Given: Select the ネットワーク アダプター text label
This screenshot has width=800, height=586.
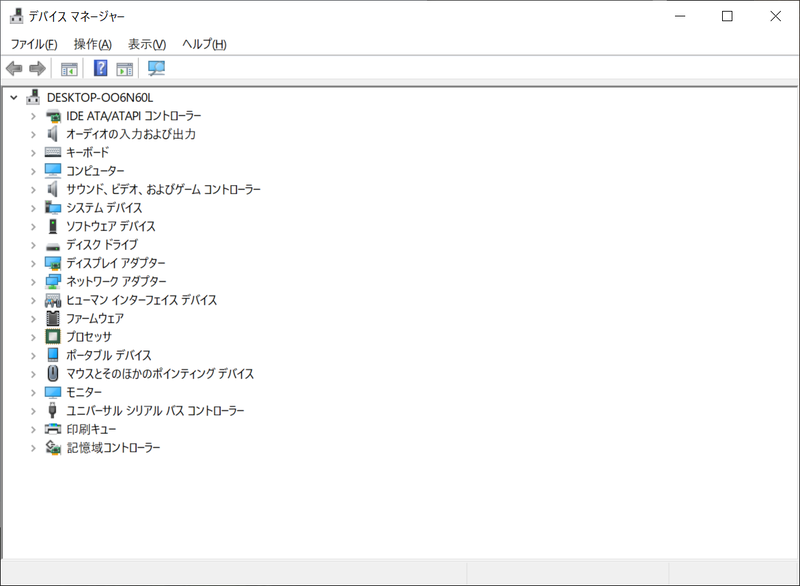Looking at the screenshot, I should [116, 282].
